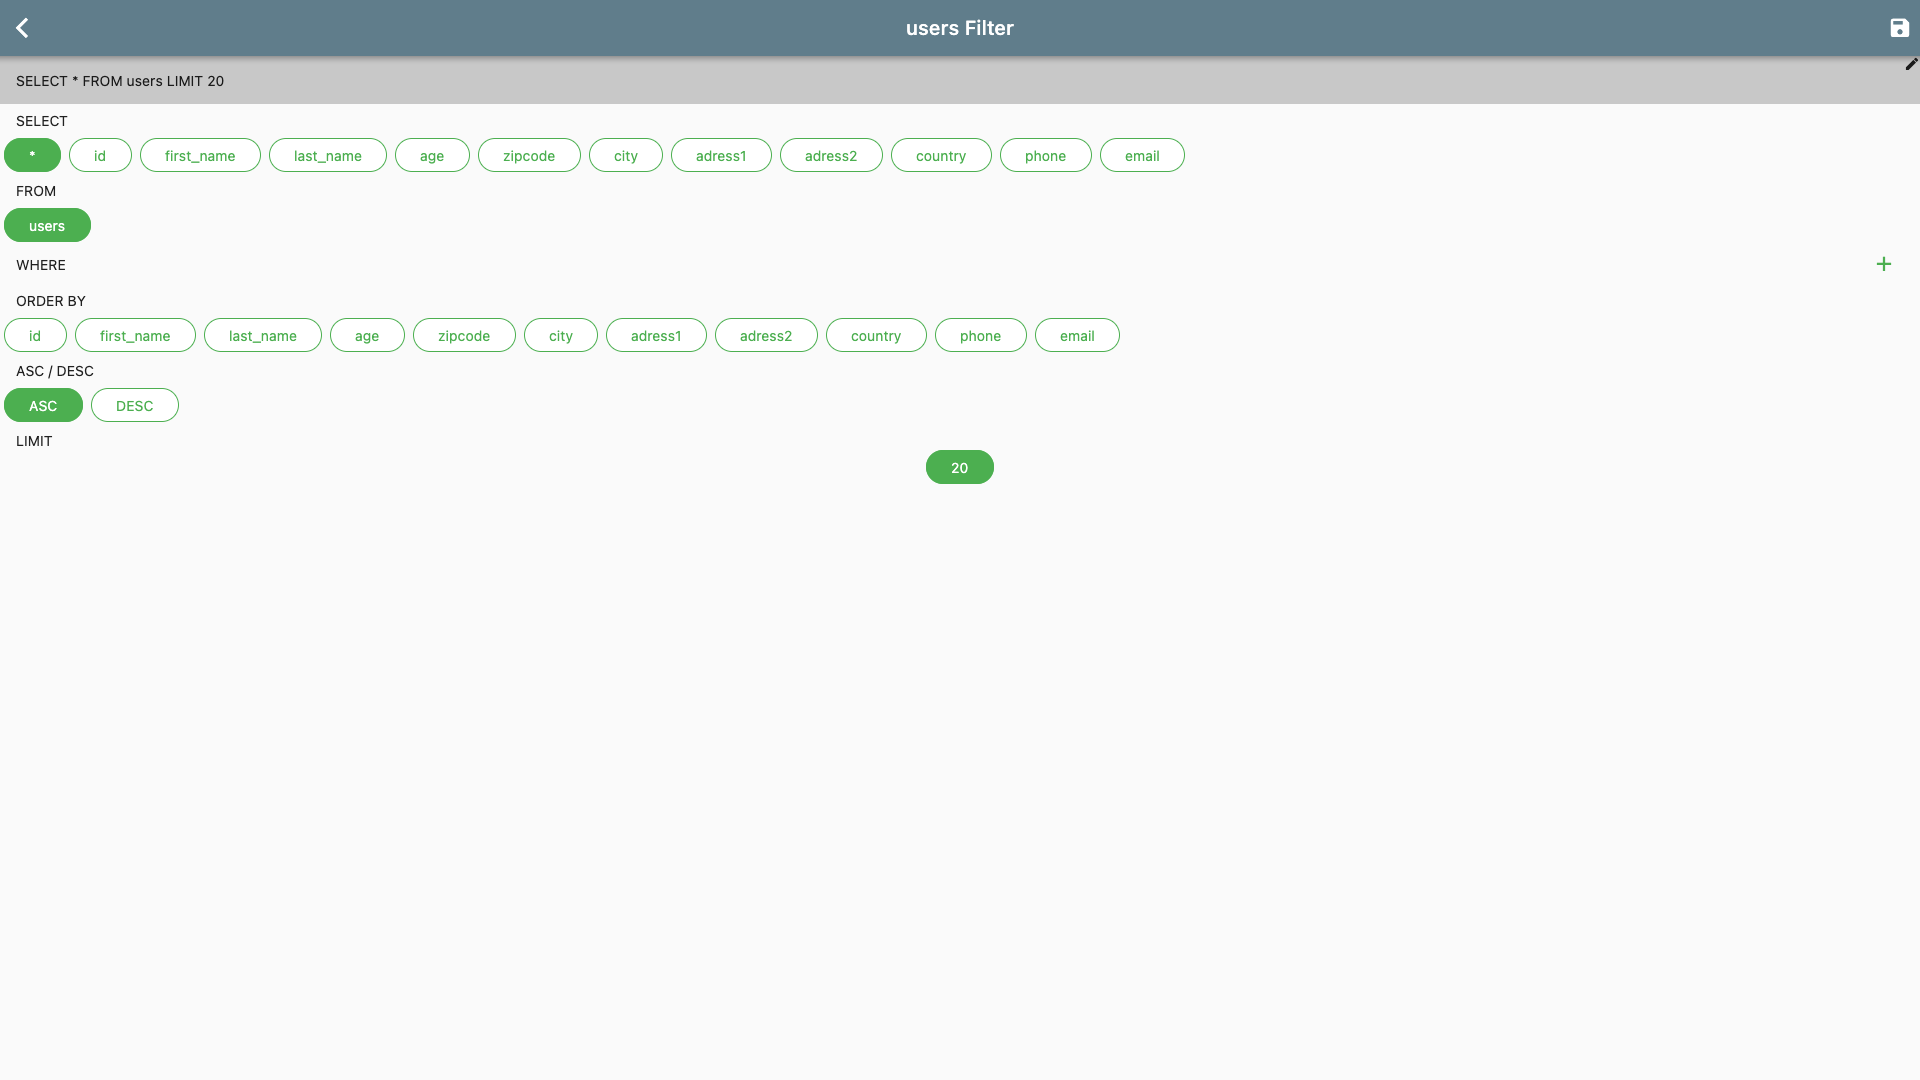1920x1080 pixels.
Task: Click the back arrow icon
Action: 22,28
